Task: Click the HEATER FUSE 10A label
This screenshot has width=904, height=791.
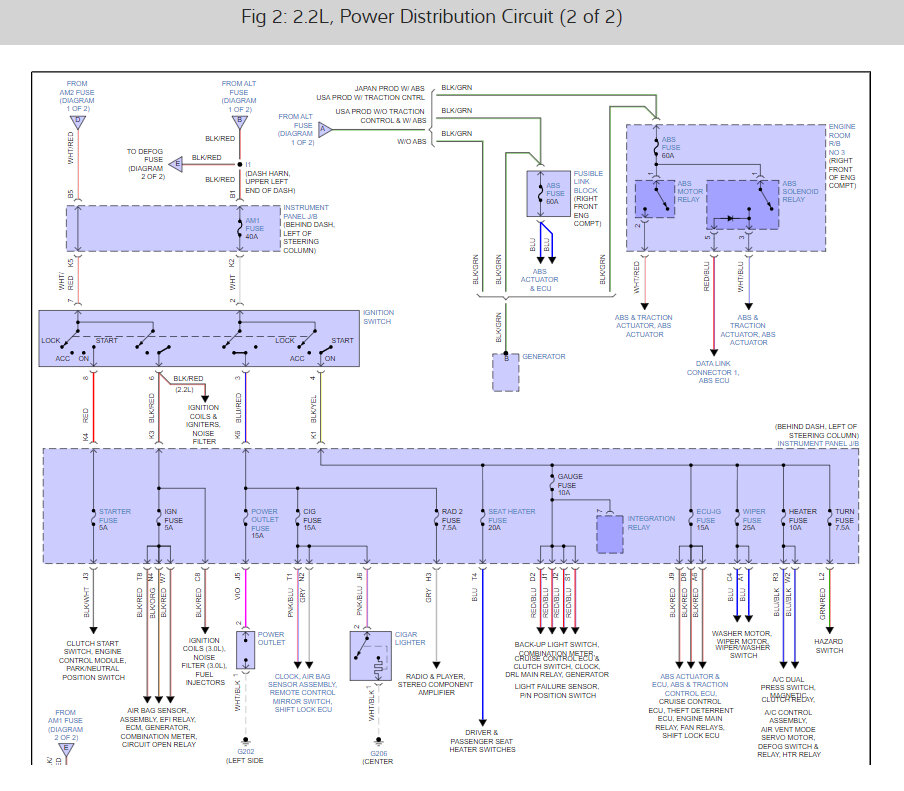Action: coord(803,519)
